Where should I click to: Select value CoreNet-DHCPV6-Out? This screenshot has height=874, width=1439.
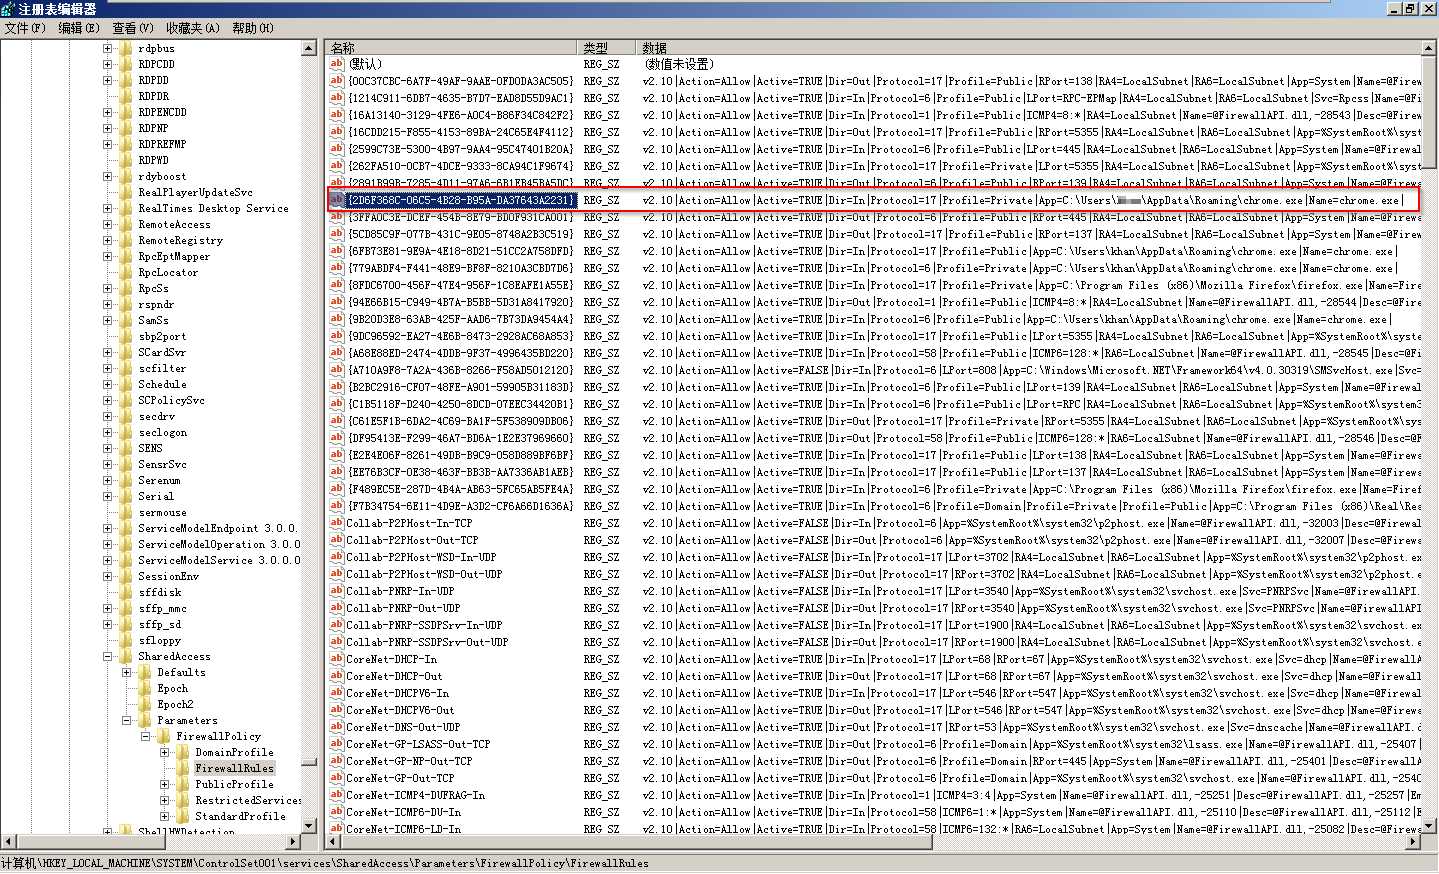point(400,710)
